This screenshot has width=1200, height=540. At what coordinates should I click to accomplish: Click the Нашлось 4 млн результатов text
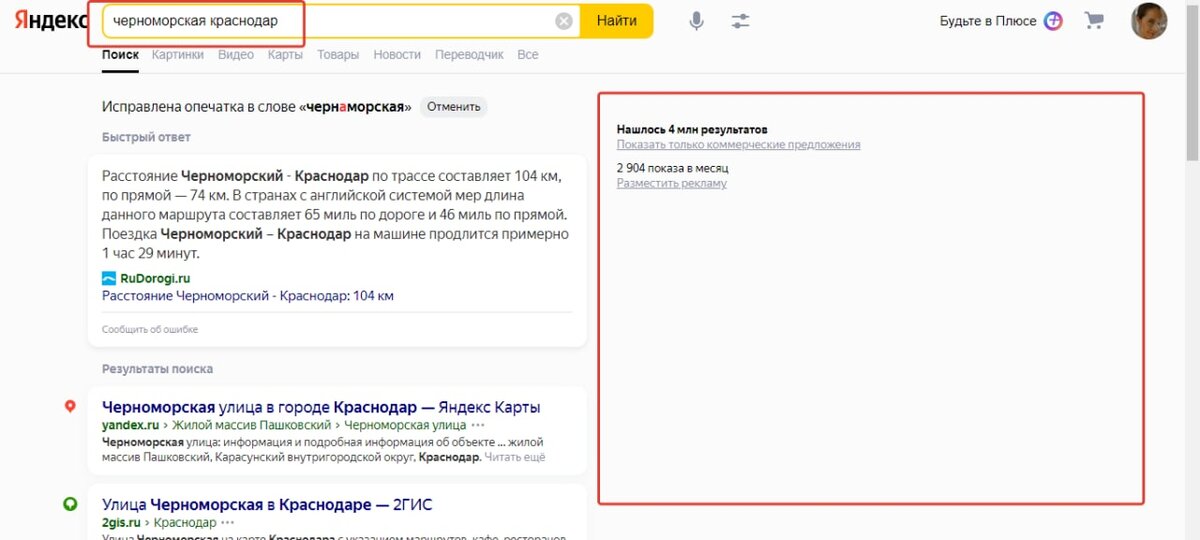(x=692, y=130)
